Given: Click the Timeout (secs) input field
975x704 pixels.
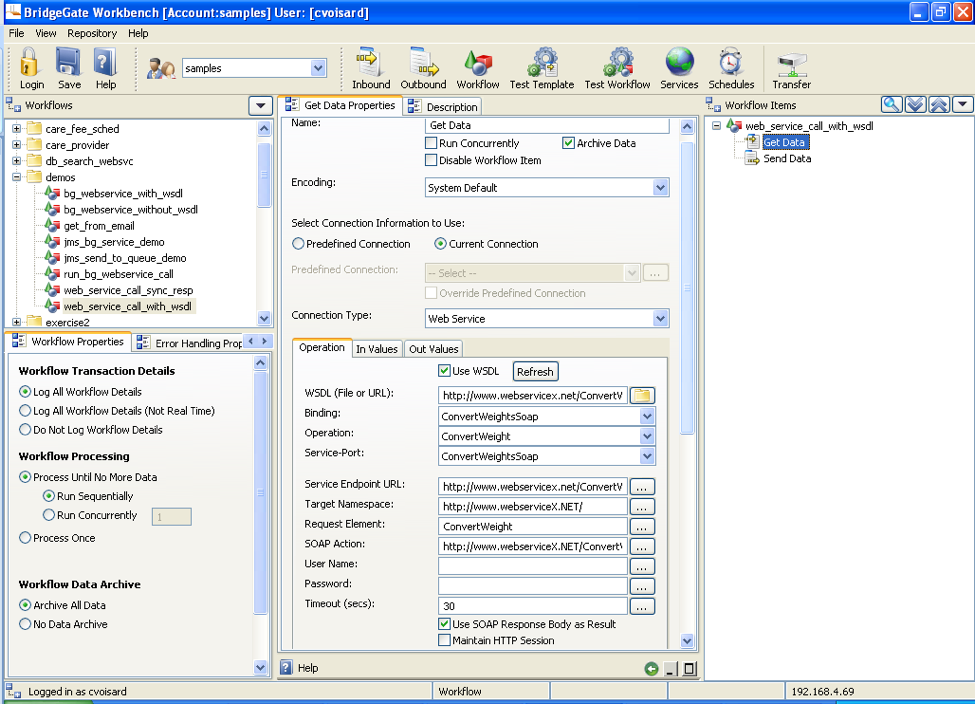Looking at the screenshot, I should [x=532, y=606].
